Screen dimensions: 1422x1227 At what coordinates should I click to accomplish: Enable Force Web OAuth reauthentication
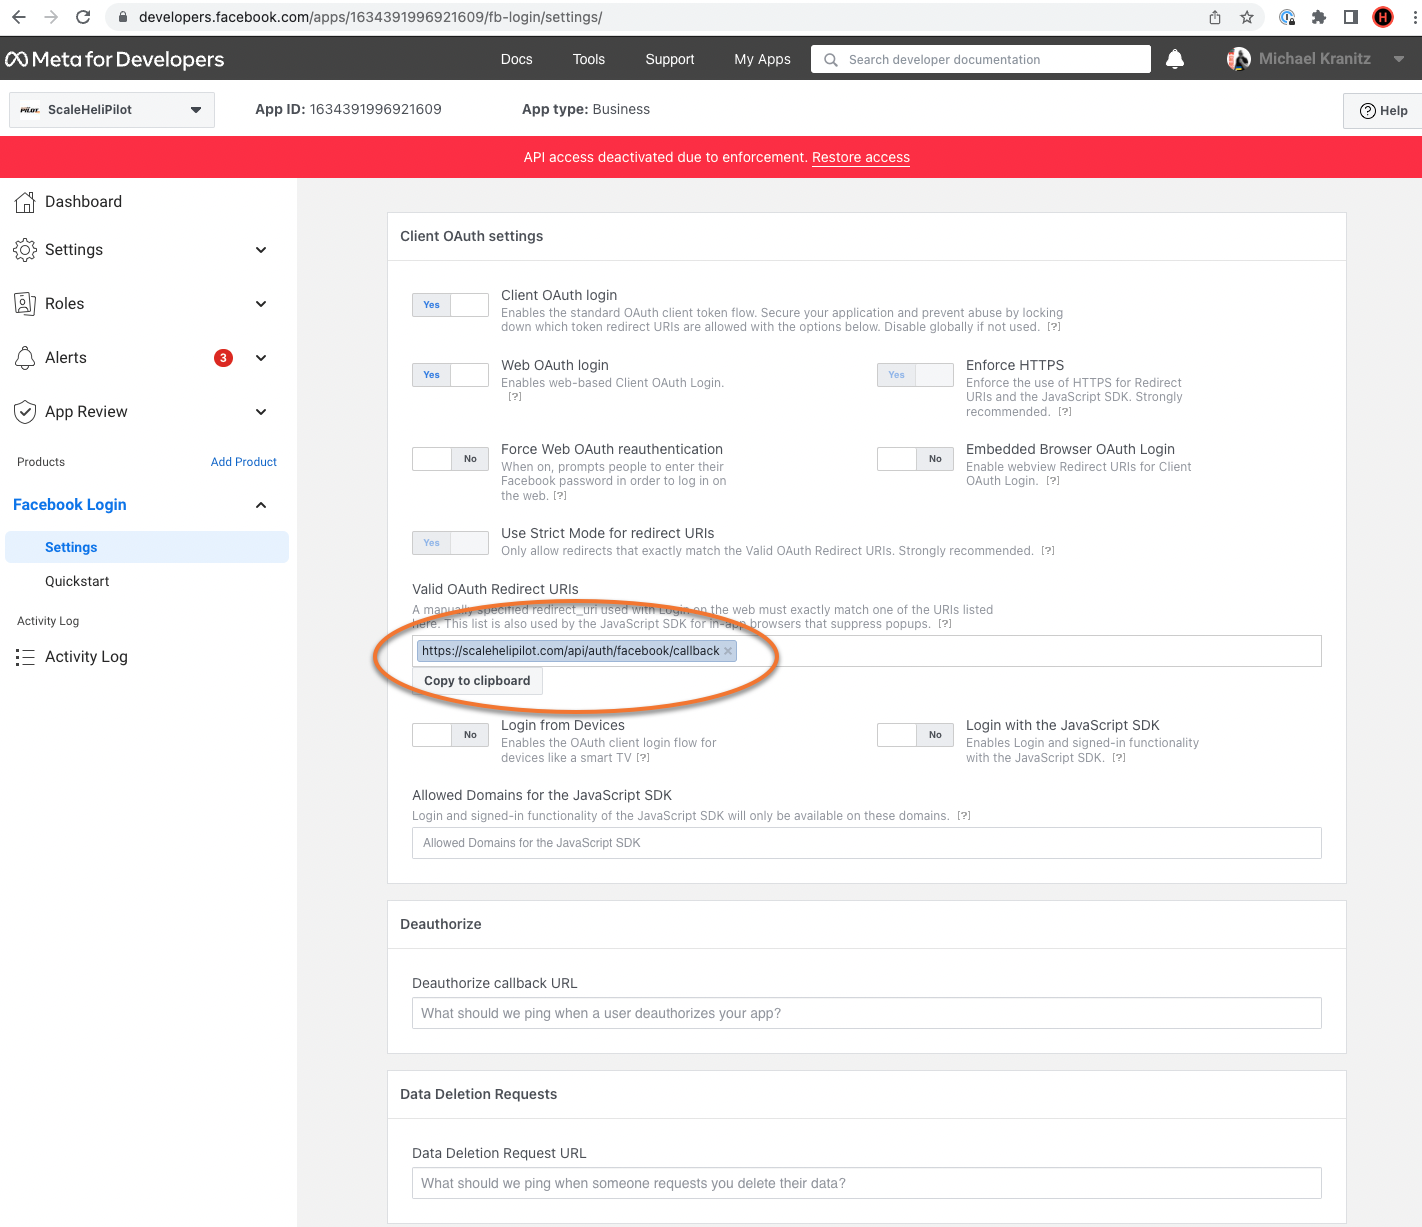point(450,459)
